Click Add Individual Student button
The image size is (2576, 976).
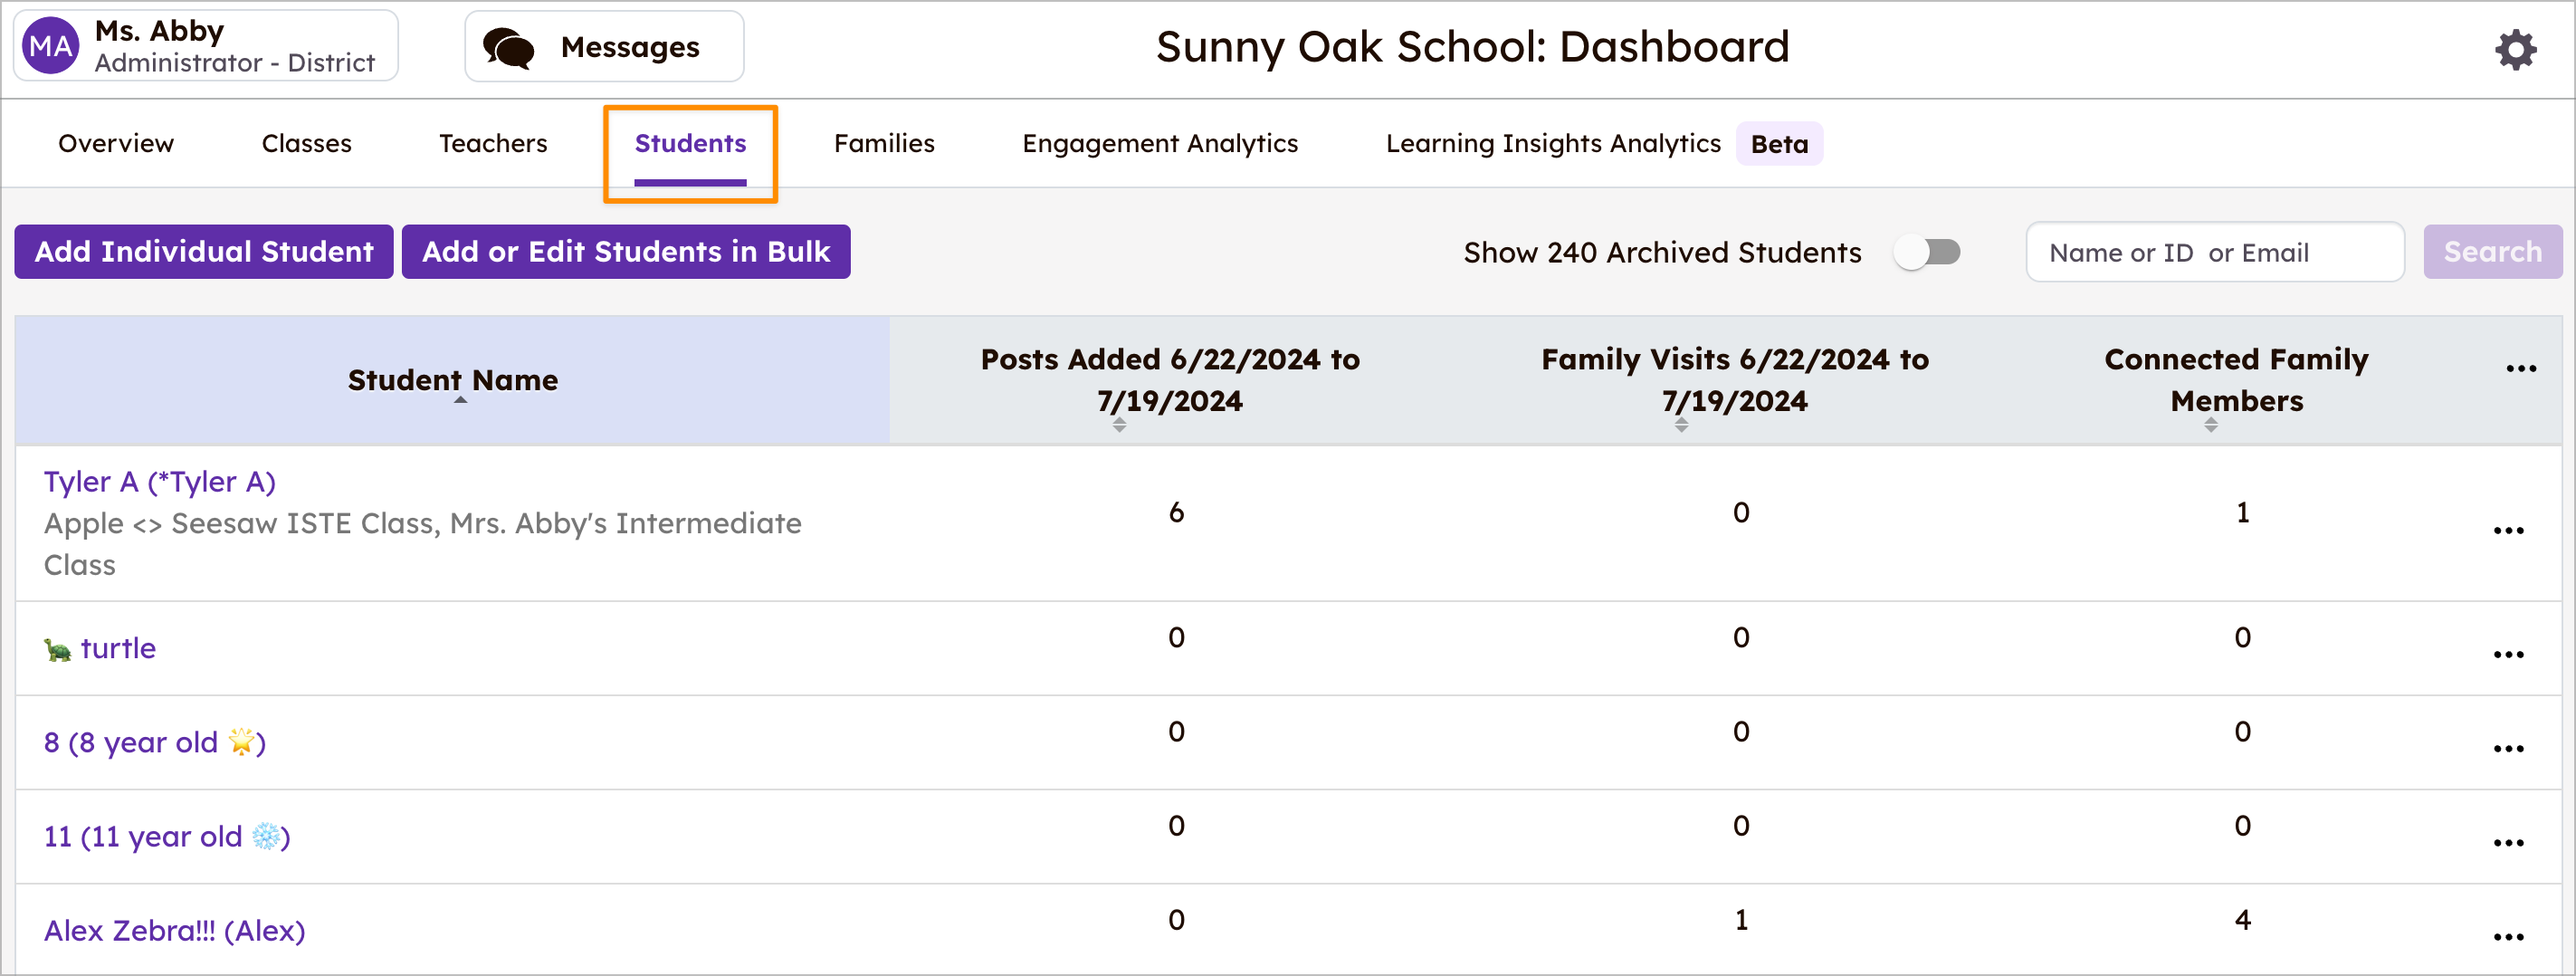pos(204,252)
